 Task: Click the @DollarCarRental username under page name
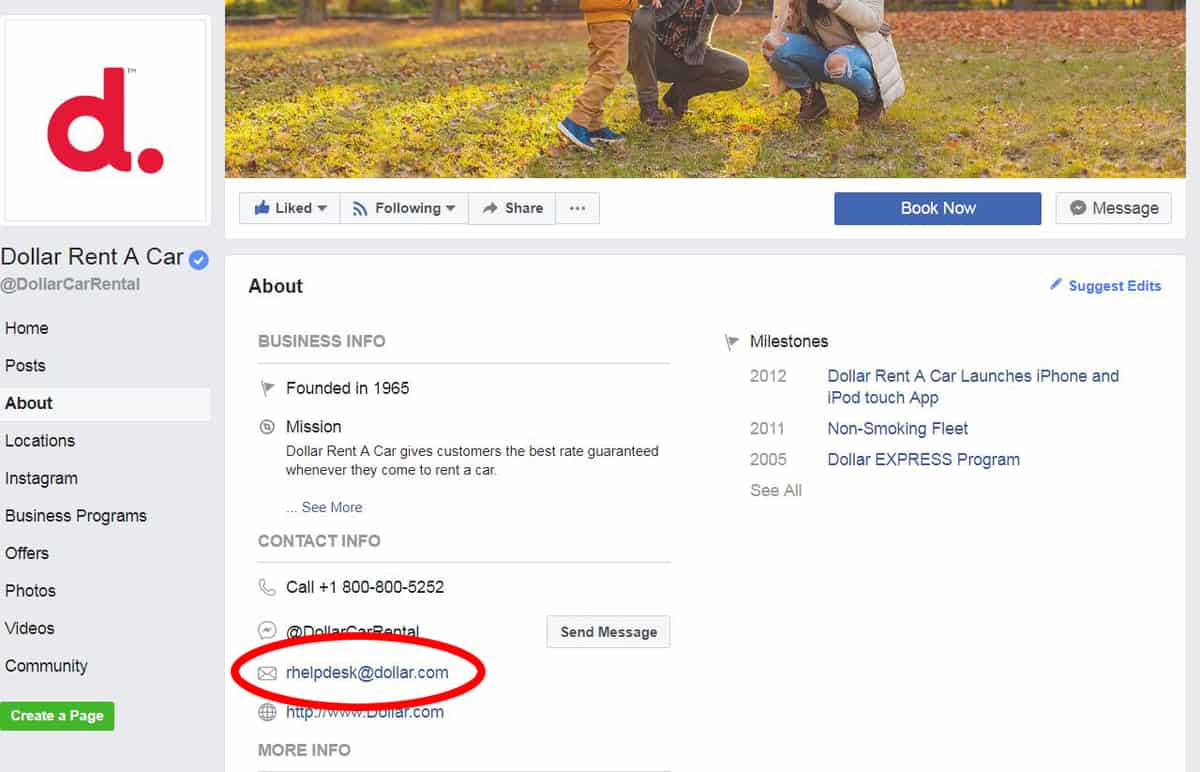point(70,284)
